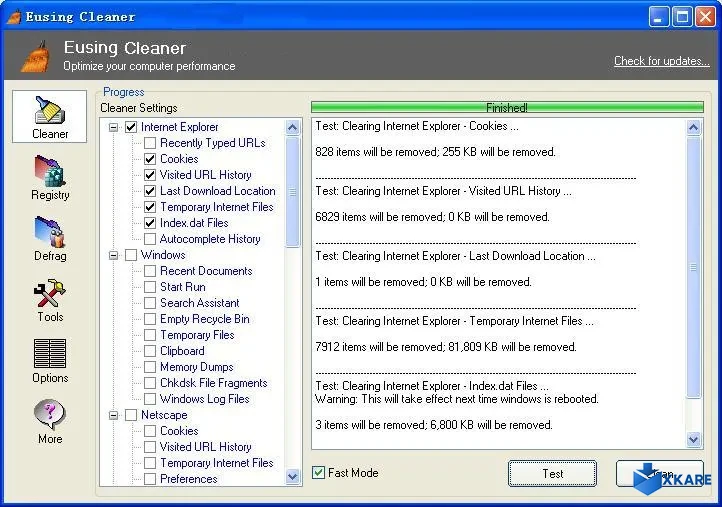
Task: Collapse the Internet Explorer tree node
Action: coord(113,127)
